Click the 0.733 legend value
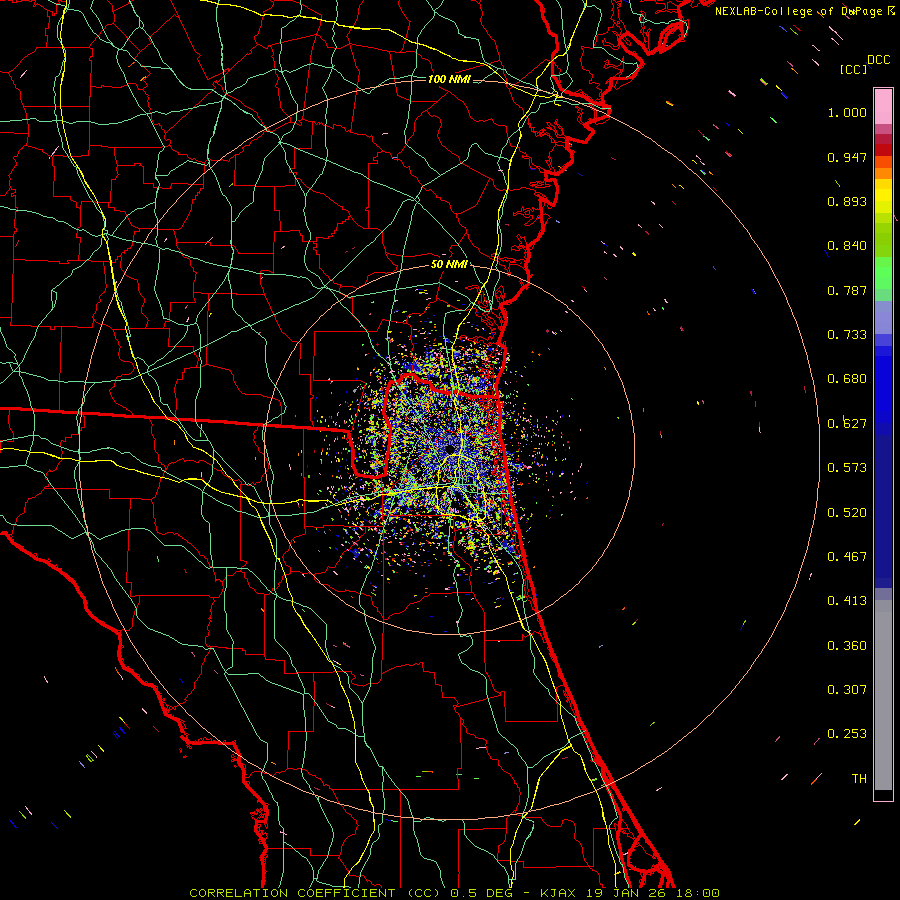The image size is (900, 900). point(847,335)
